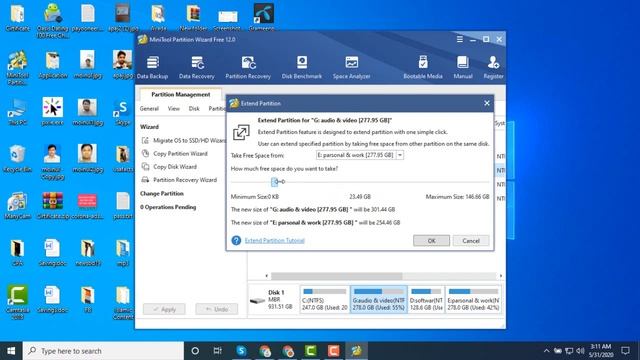The height and width of the screenshot is (360, 640).
Task: Cancel the Extend Partition dialog
Action: pyautogui.click(x=471, y=241)
